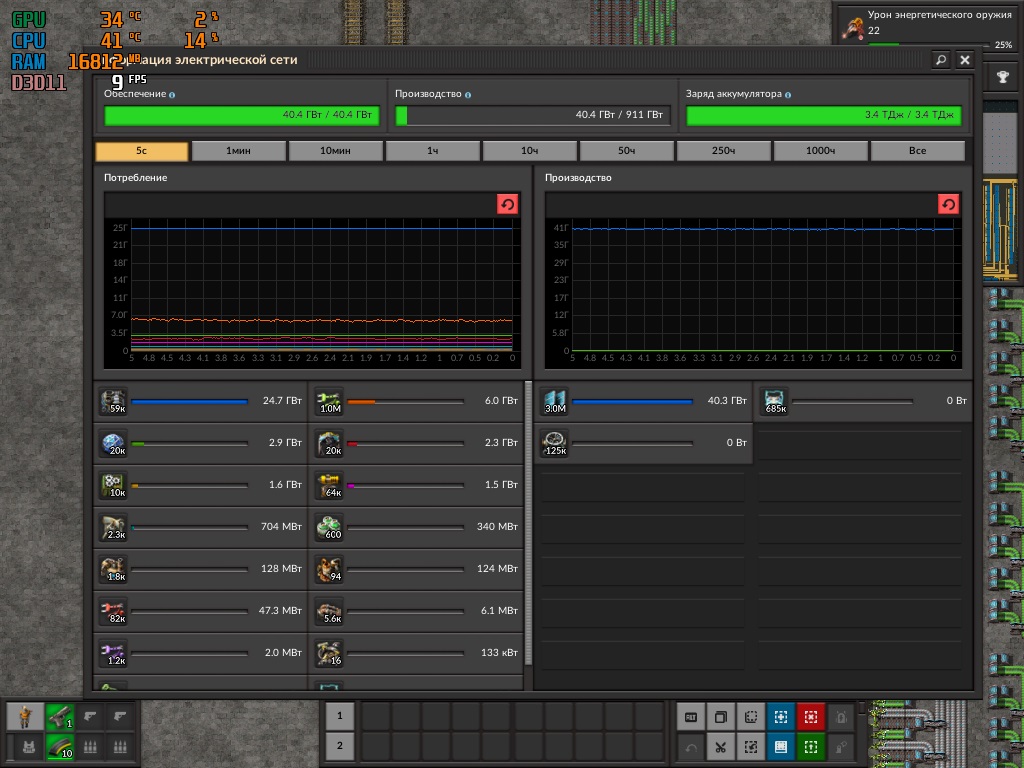The width and height of the screenshot is (1024, 768).
Task: Click the cut (scissors) tool in the shortcut bar
Action: 720,746
